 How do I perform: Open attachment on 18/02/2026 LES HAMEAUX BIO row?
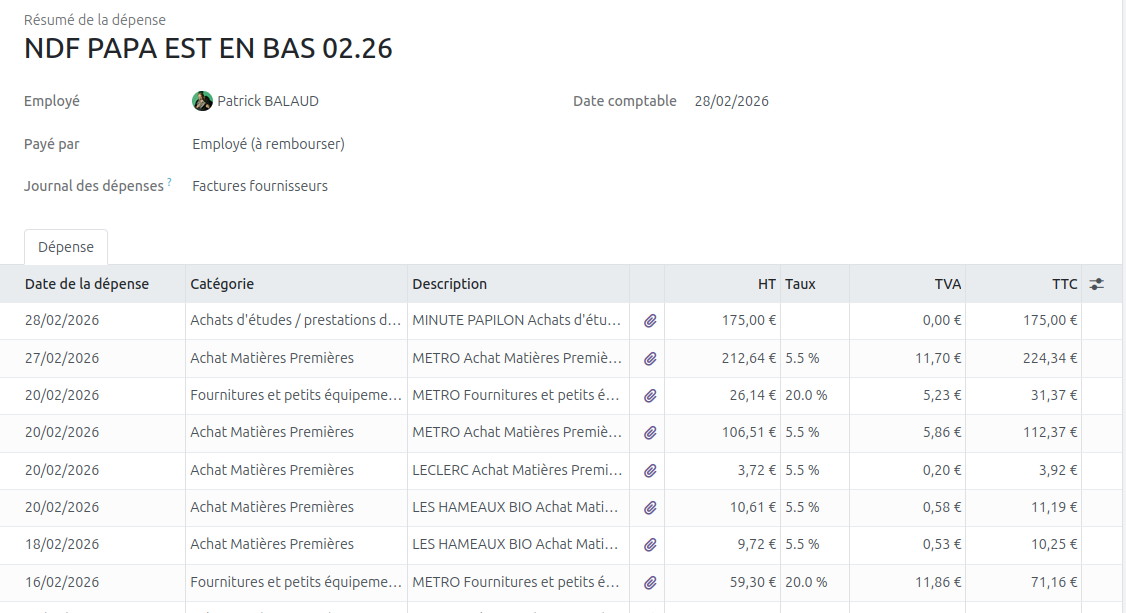click(650, 545)
